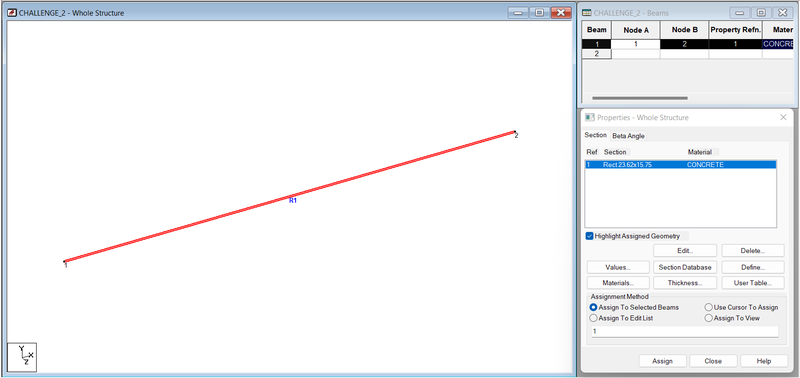Click the Assign button
Screen dimensions: 800x378
pyautogui.click(x=662, y=361)
